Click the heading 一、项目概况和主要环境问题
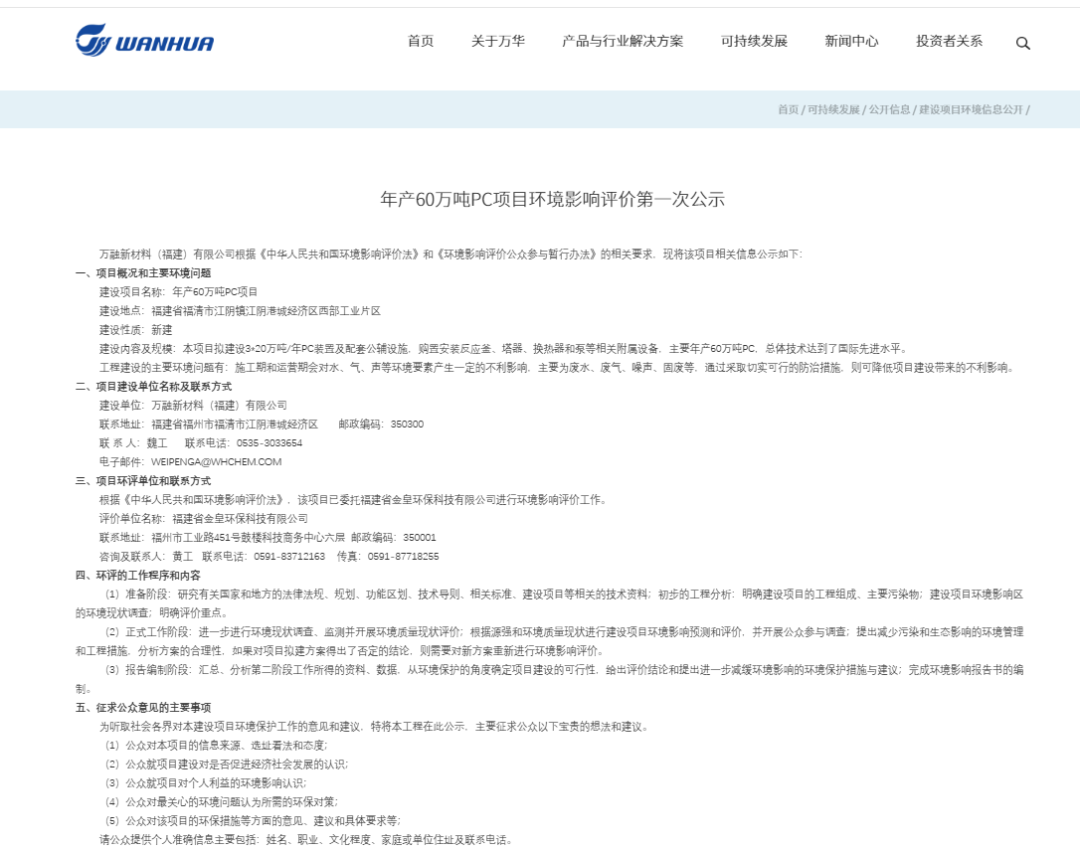Image resolution: width=1080 pixels, height=852 pixels. click(143, 273)
